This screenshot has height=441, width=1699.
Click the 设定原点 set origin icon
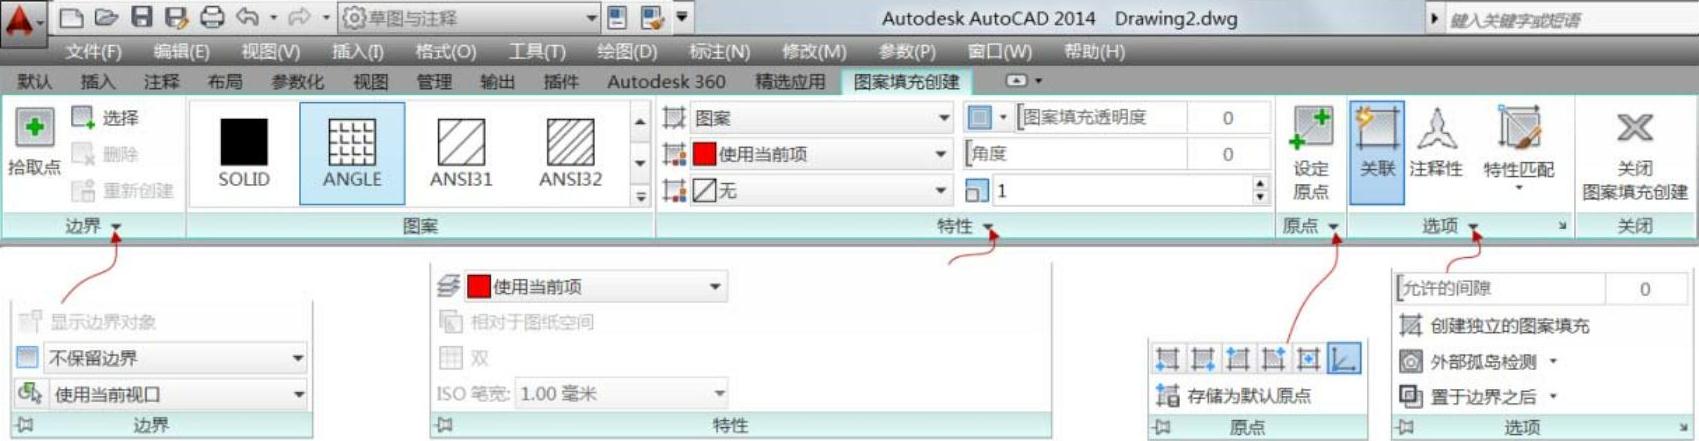1311,127
